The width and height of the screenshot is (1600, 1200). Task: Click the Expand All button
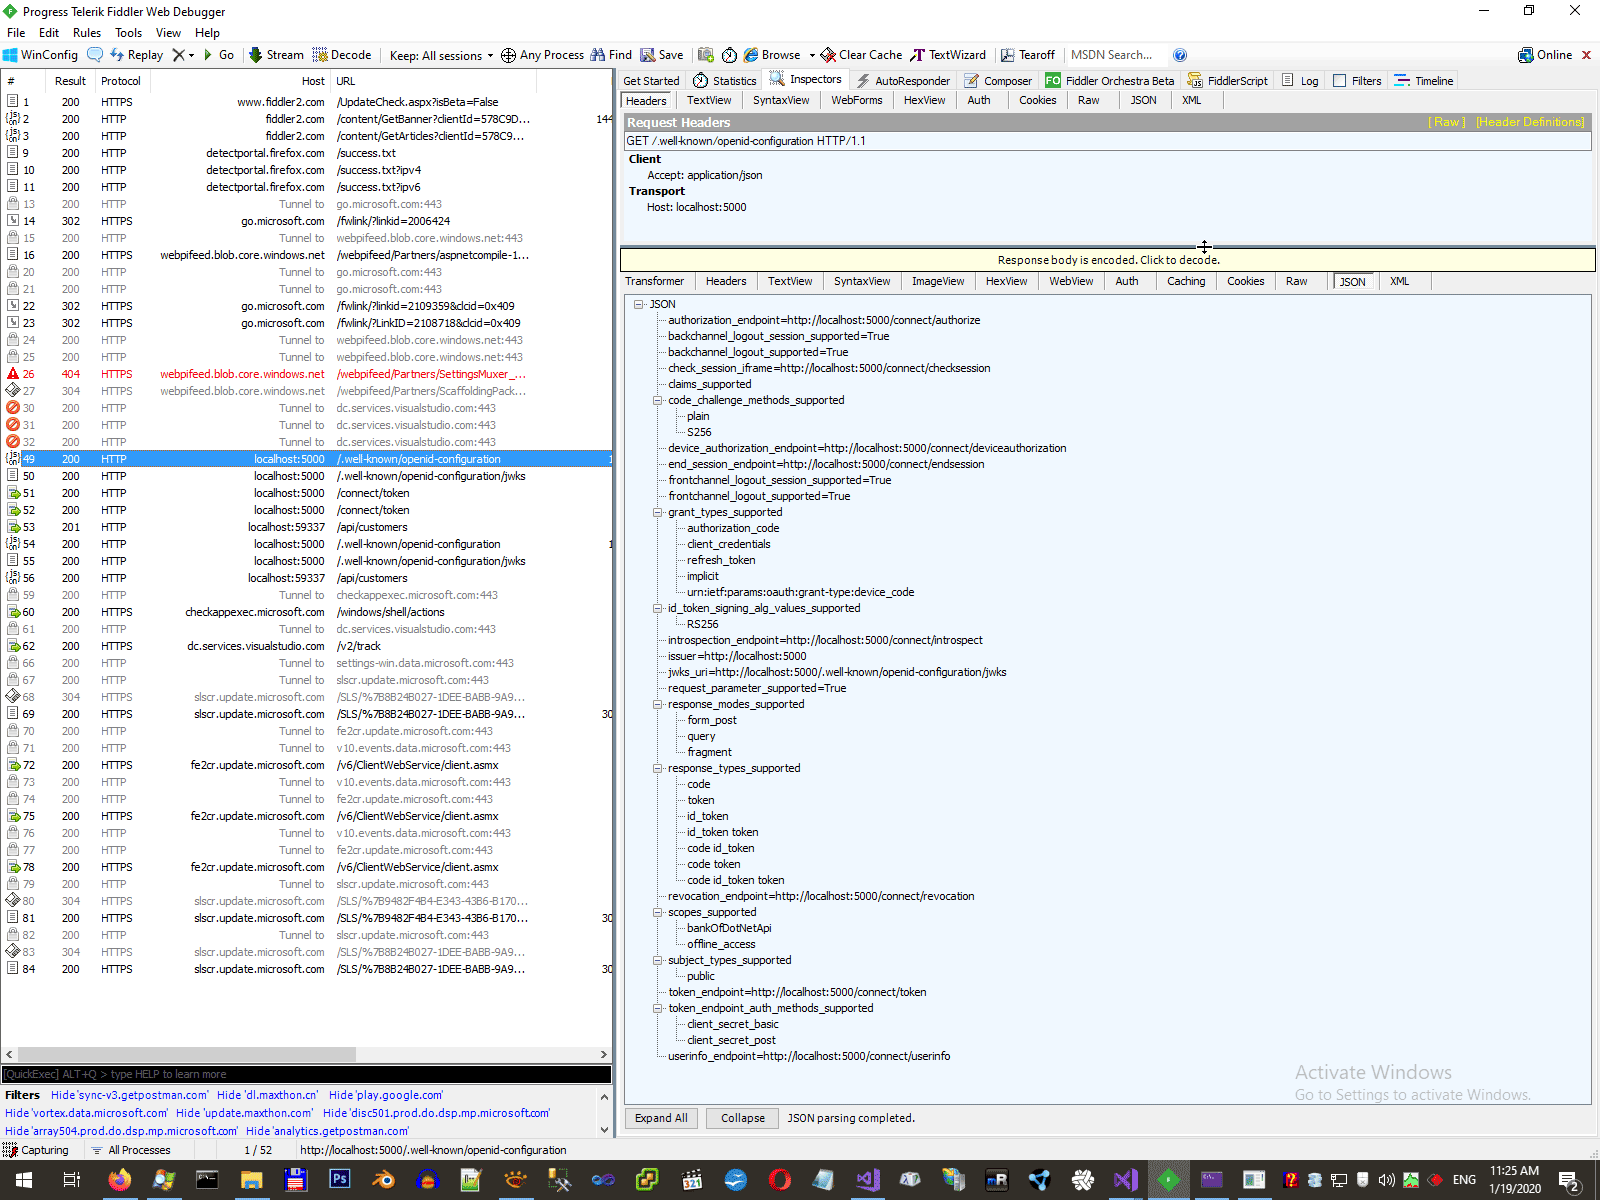tap(661, 1118)
